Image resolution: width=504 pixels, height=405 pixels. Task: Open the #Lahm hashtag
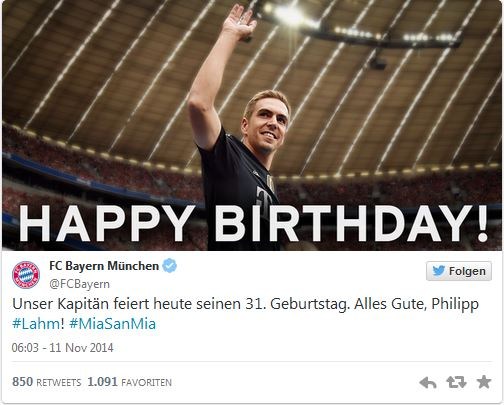pos(36,324)
